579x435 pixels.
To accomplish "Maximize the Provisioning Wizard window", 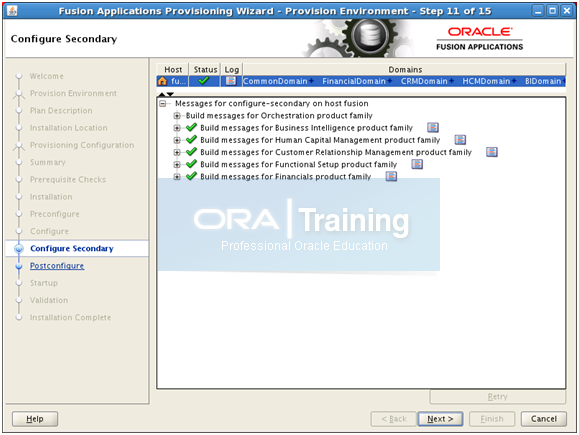I will coord(552,11).
